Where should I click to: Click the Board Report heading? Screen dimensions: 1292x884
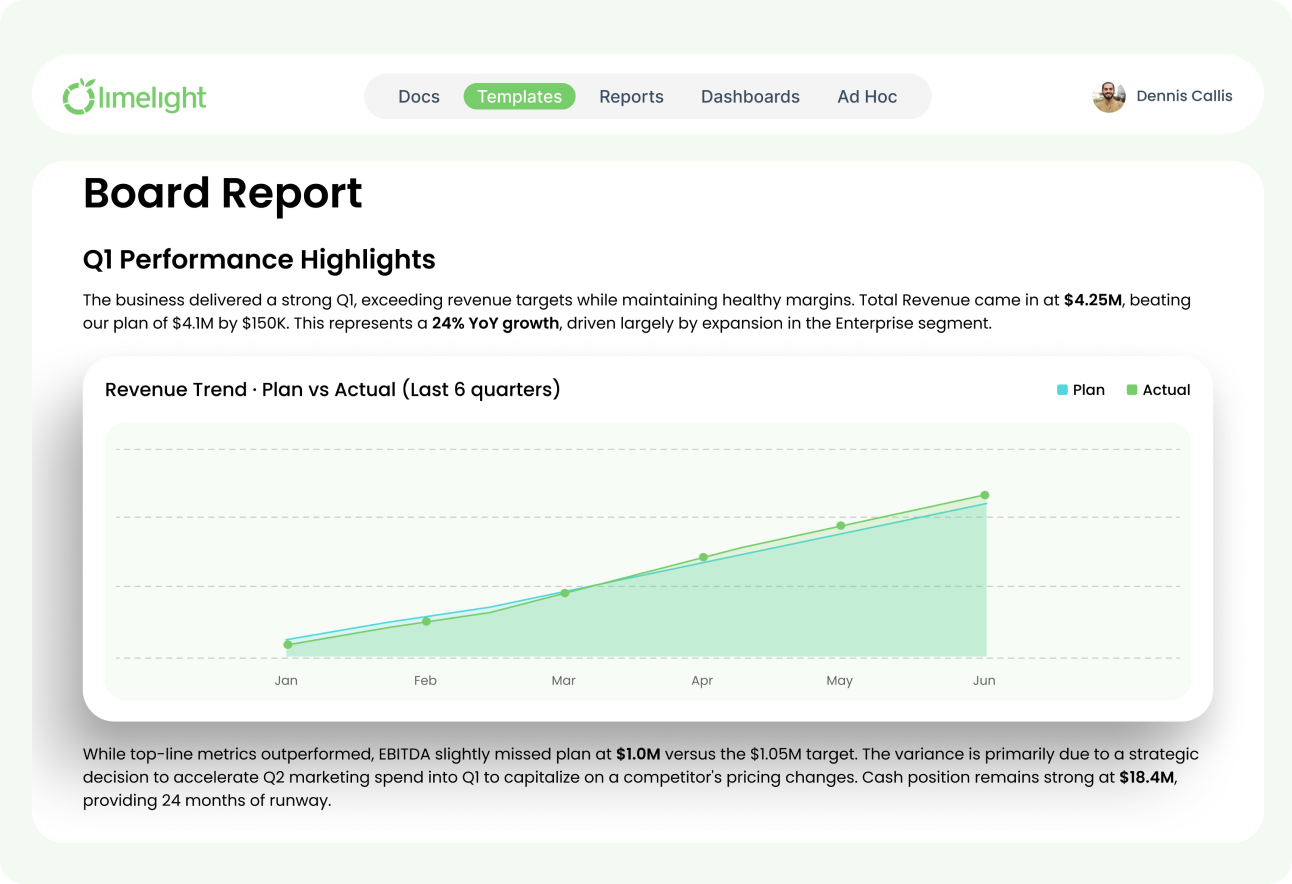[223, 193]
